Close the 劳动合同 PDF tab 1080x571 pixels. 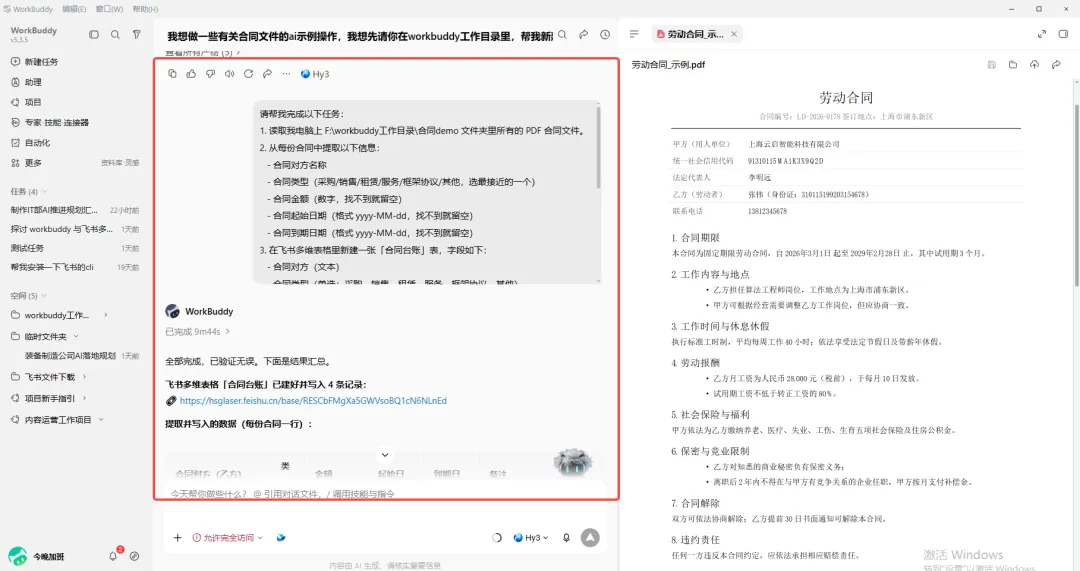(734, 34)
